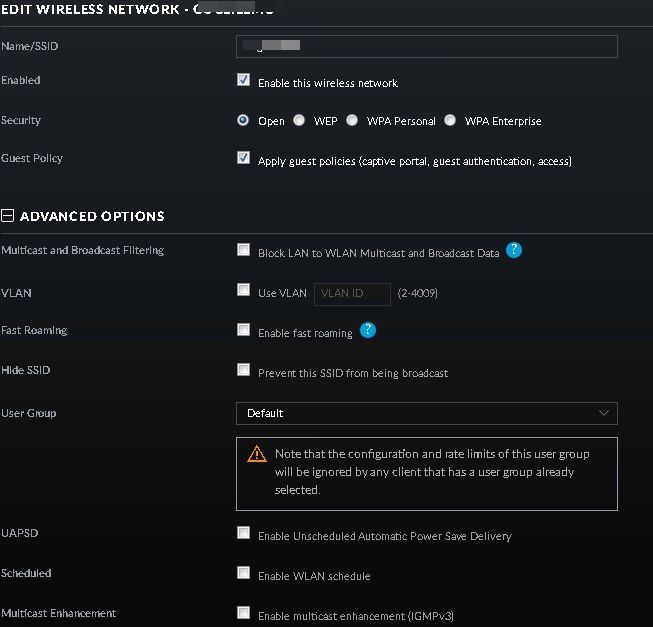Check the Use VLAN checkbox

243,290
